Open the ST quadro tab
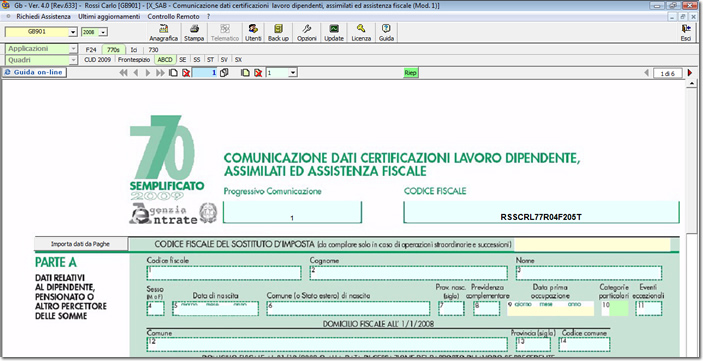Screen dimensions: 703x361 click(x=210, y=60)
